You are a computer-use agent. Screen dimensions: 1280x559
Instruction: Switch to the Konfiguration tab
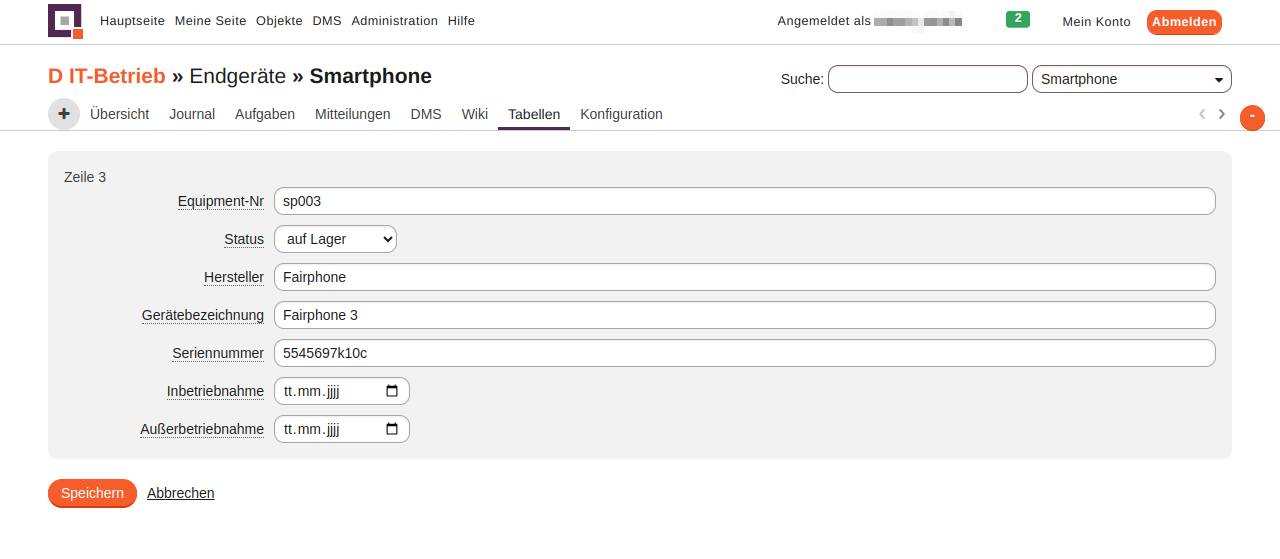click(621, 114)
